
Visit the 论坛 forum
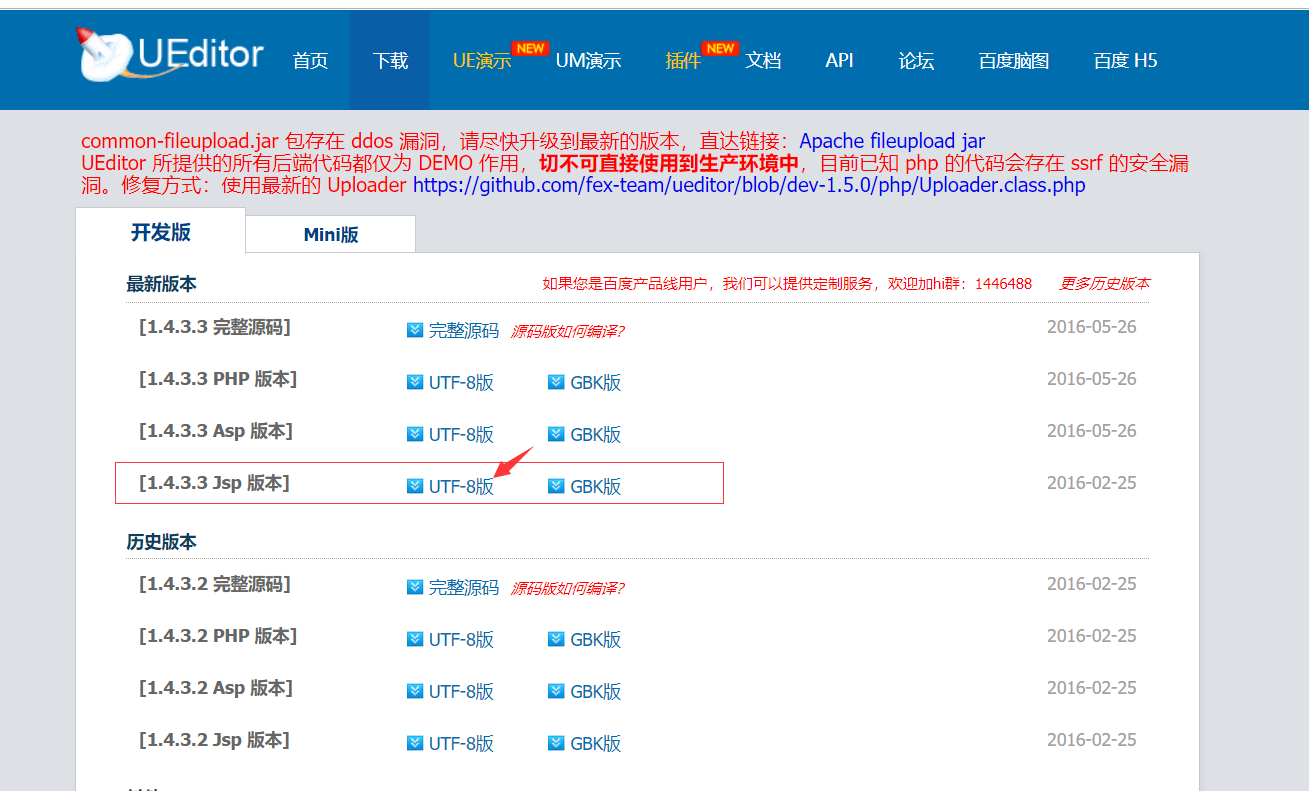pyautogui.click(x=916, y=60)
